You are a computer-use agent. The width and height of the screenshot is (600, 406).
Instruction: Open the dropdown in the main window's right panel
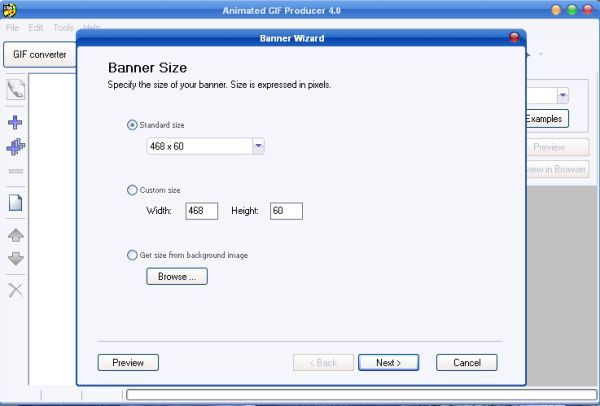pyautogui.click(x=562, y=95)
